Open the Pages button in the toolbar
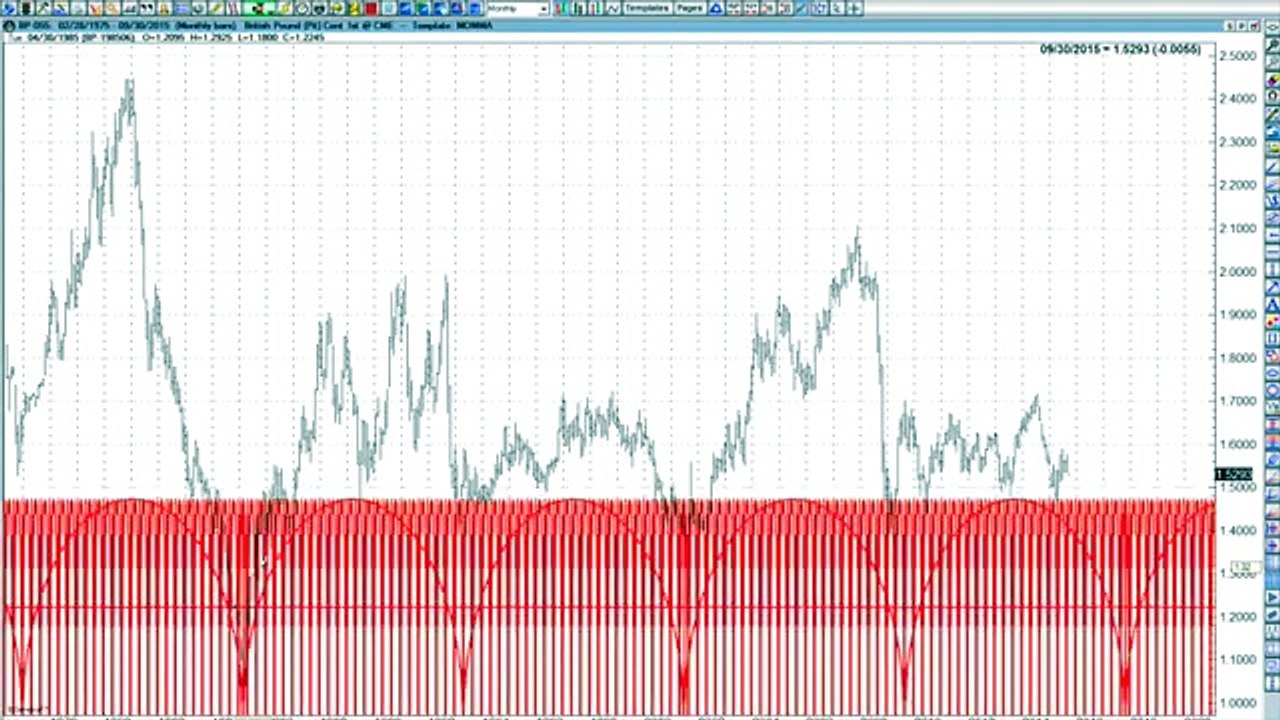Screen dimensions: 1280x720 pos(690,8)
